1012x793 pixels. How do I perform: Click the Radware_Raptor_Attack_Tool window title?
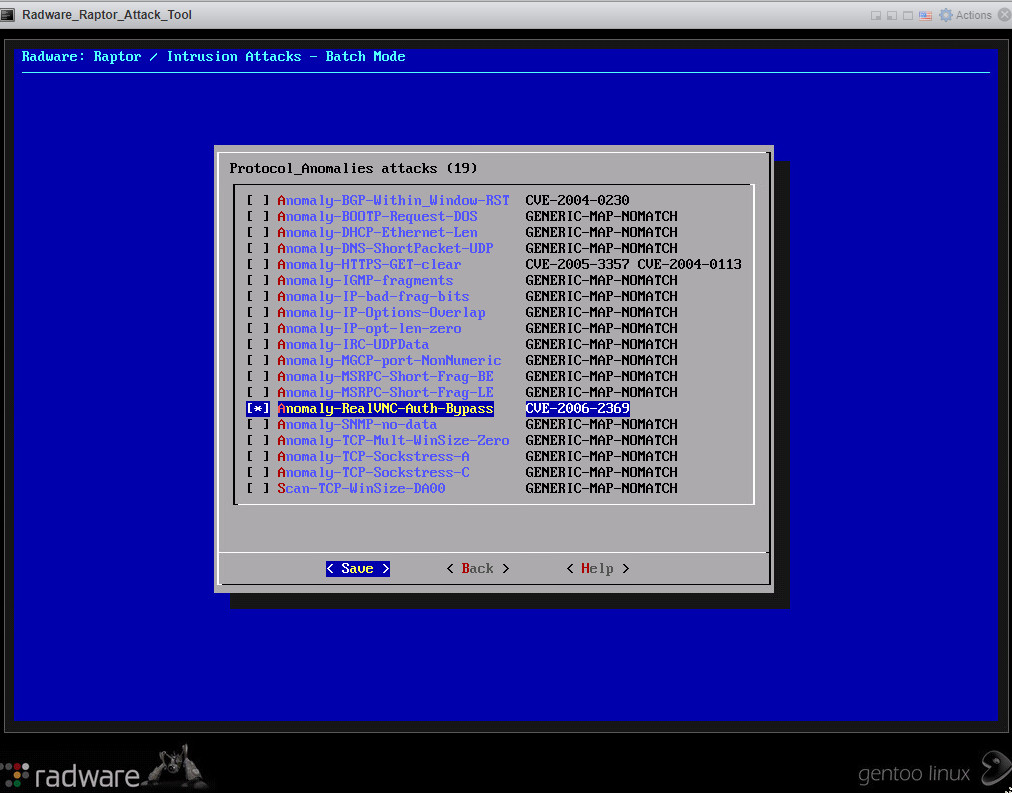(x=106, y=15)
